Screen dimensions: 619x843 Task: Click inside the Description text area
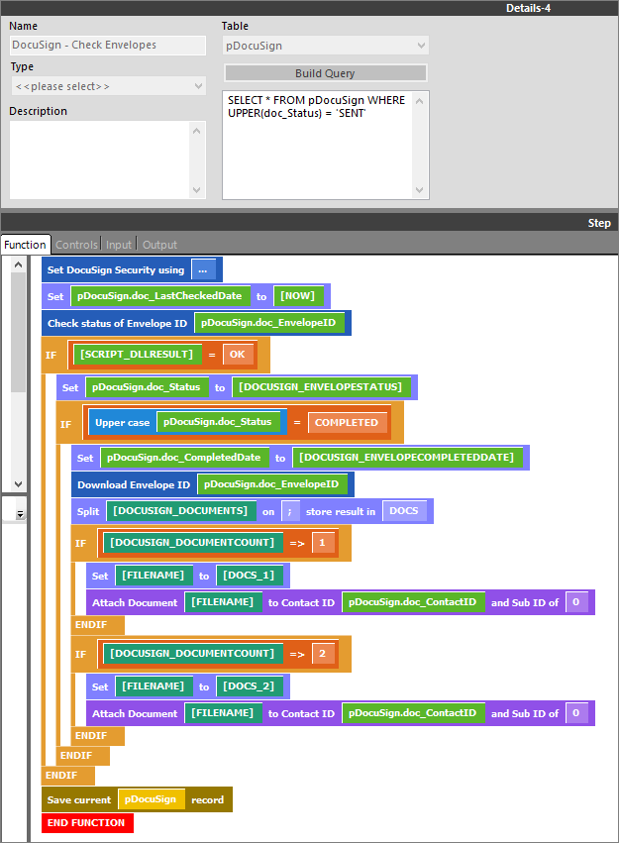100,160
